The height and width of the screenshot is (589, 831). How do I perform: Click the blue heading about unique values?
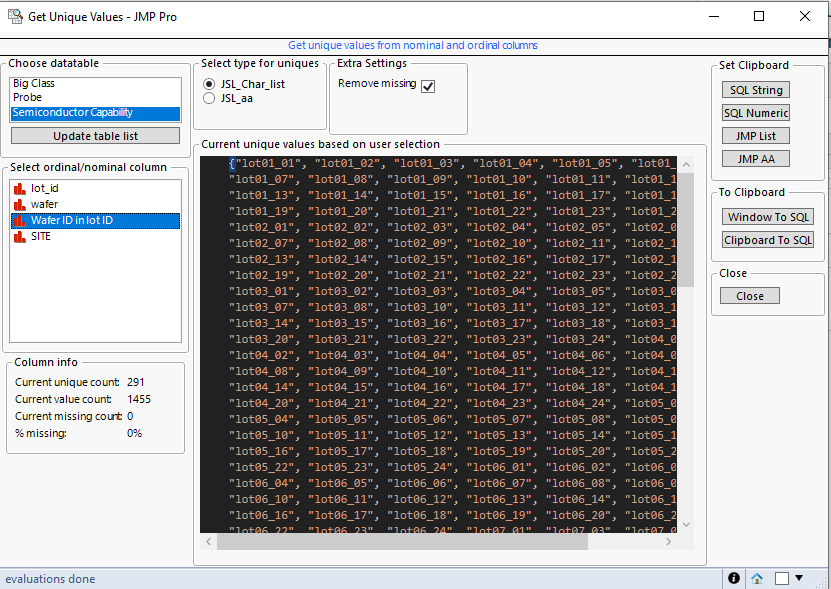tap(413, 46)
